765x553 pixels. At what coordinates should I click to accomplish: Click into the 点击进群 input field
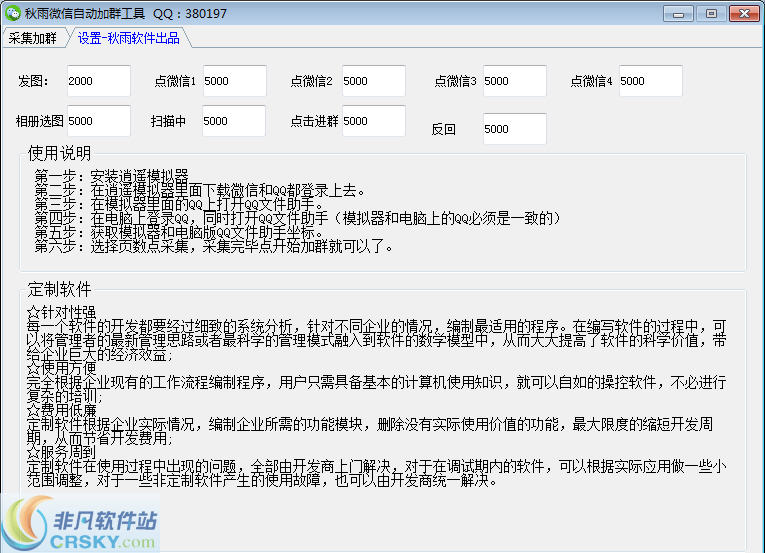coord(374,121)
